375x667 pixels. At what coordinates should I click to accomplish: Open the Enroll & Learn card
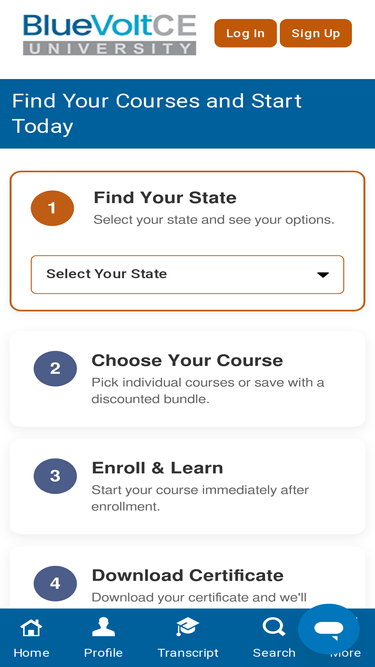(x=187, y=487)
